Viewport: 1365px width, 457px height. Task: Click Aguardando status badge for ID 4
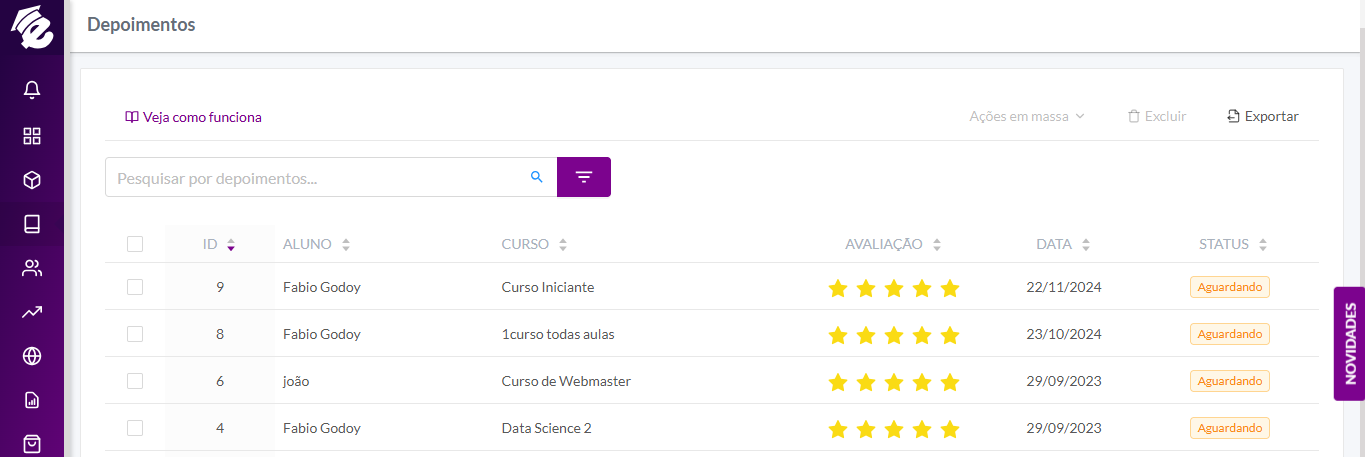tap(1230, 428)
